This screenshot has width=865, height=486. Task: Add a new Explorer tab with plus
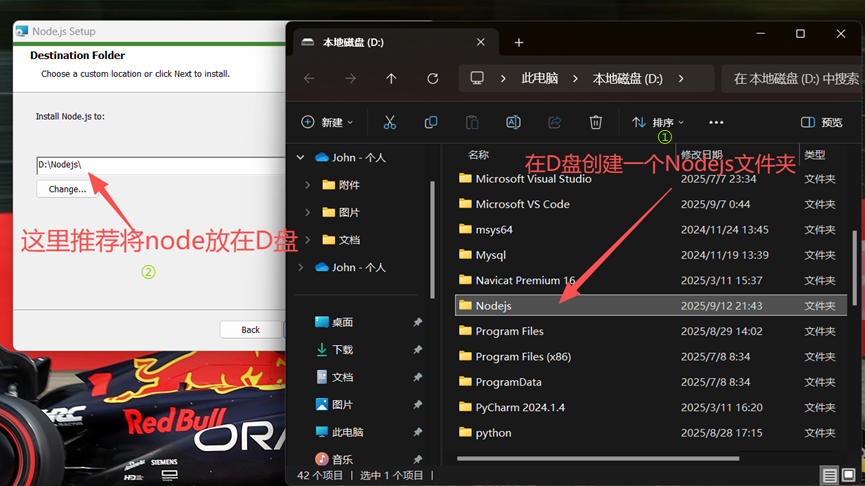point(519,42)
